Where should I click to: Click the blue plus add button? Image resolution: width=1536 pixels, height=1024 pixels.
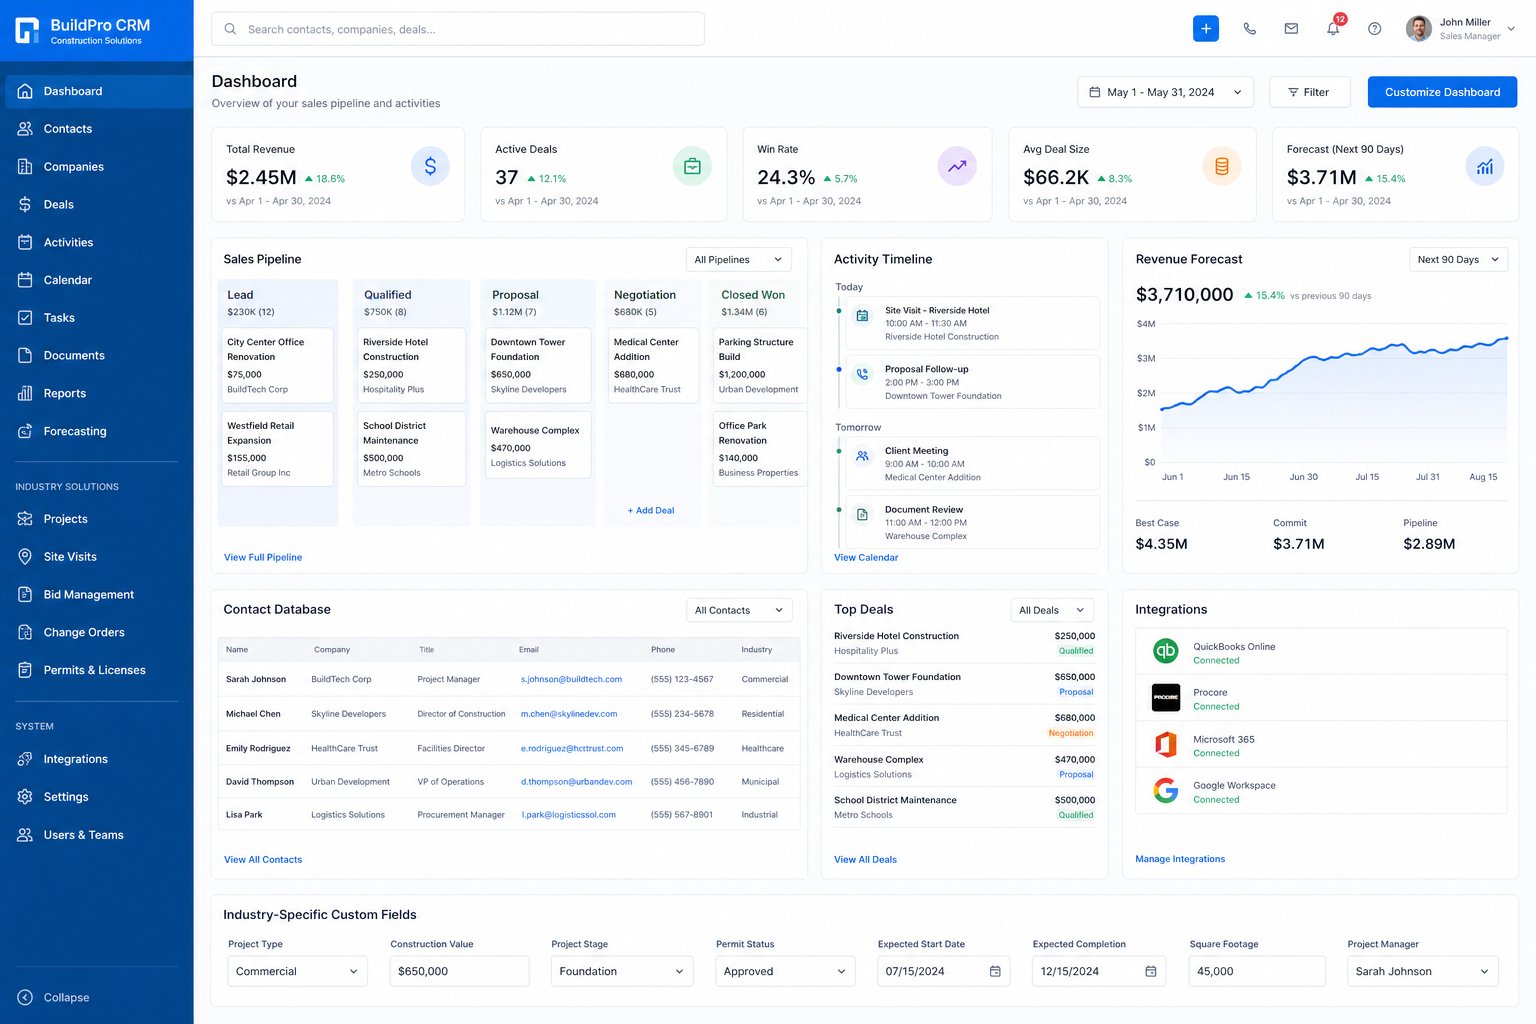[1206, 29]
